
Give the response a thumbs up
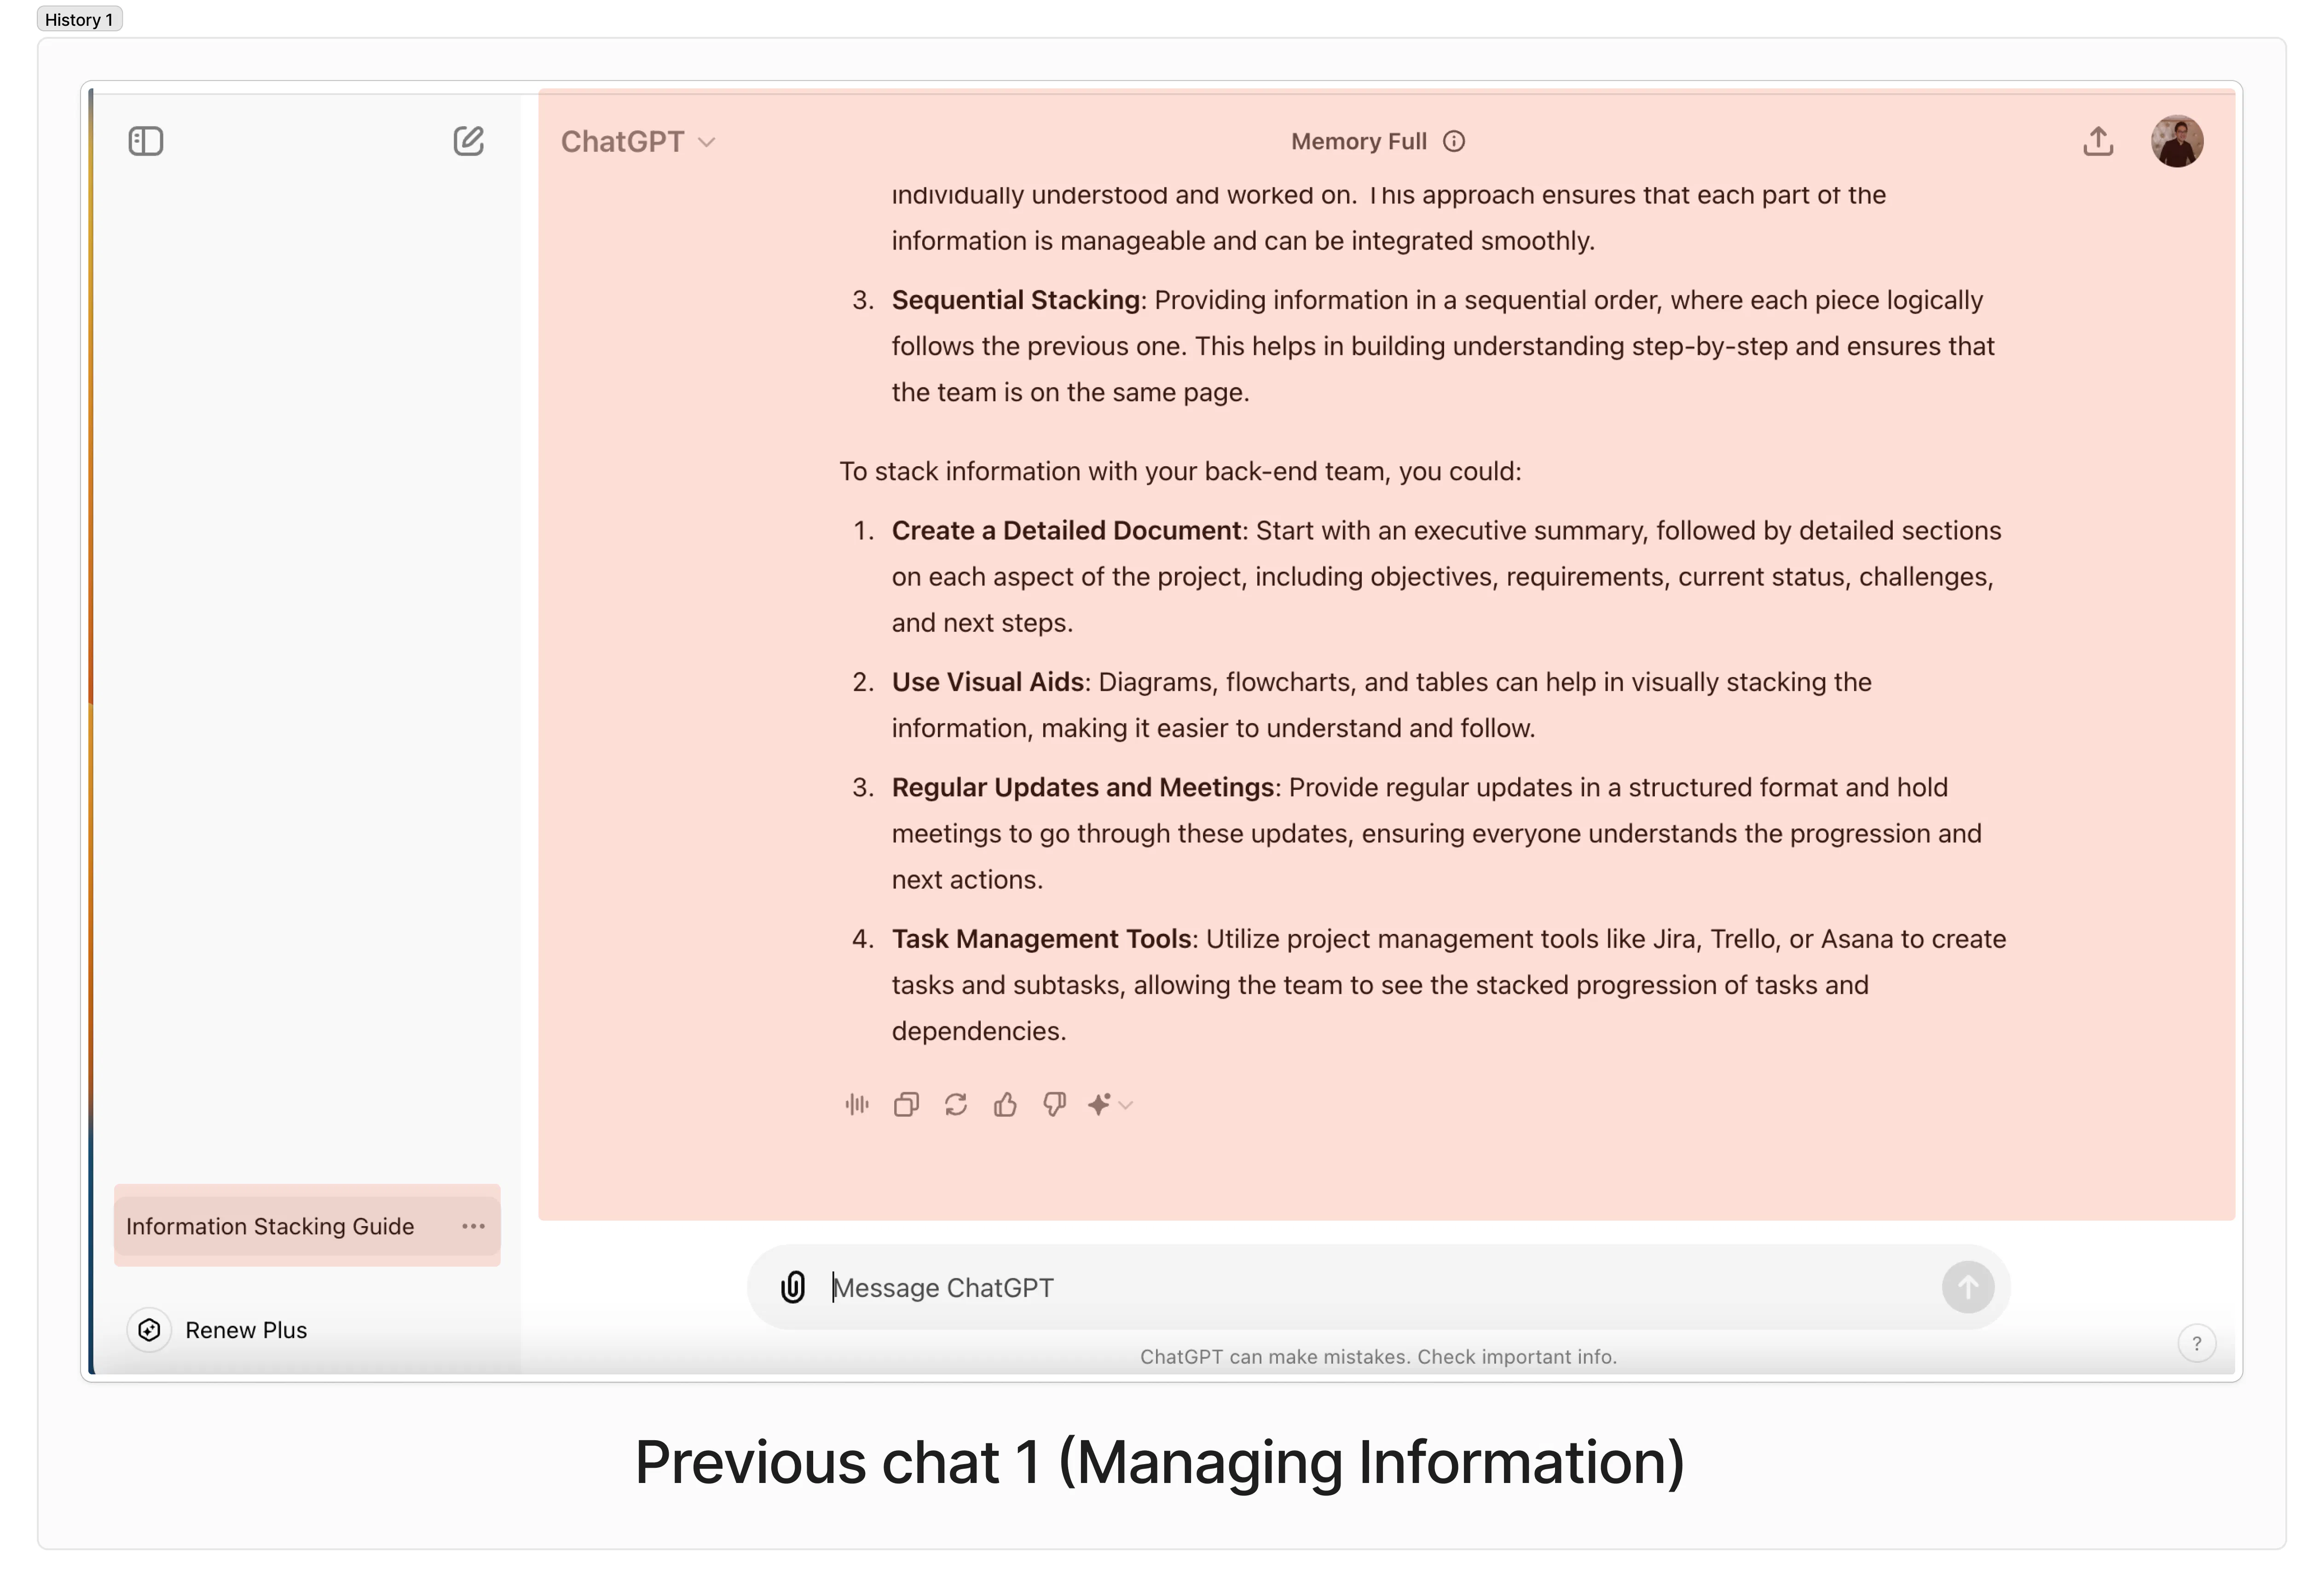[x=1005, y=1105]
